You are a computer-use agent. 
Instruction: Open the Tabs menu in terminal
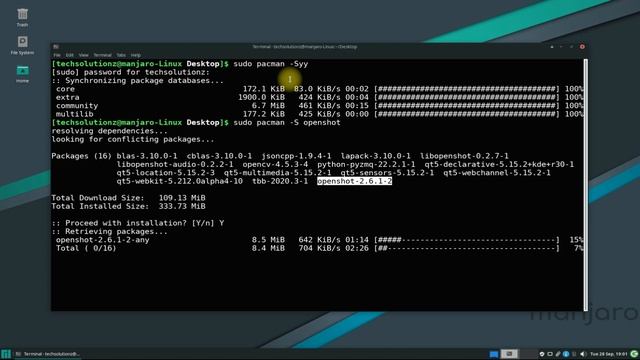[121, 55]
